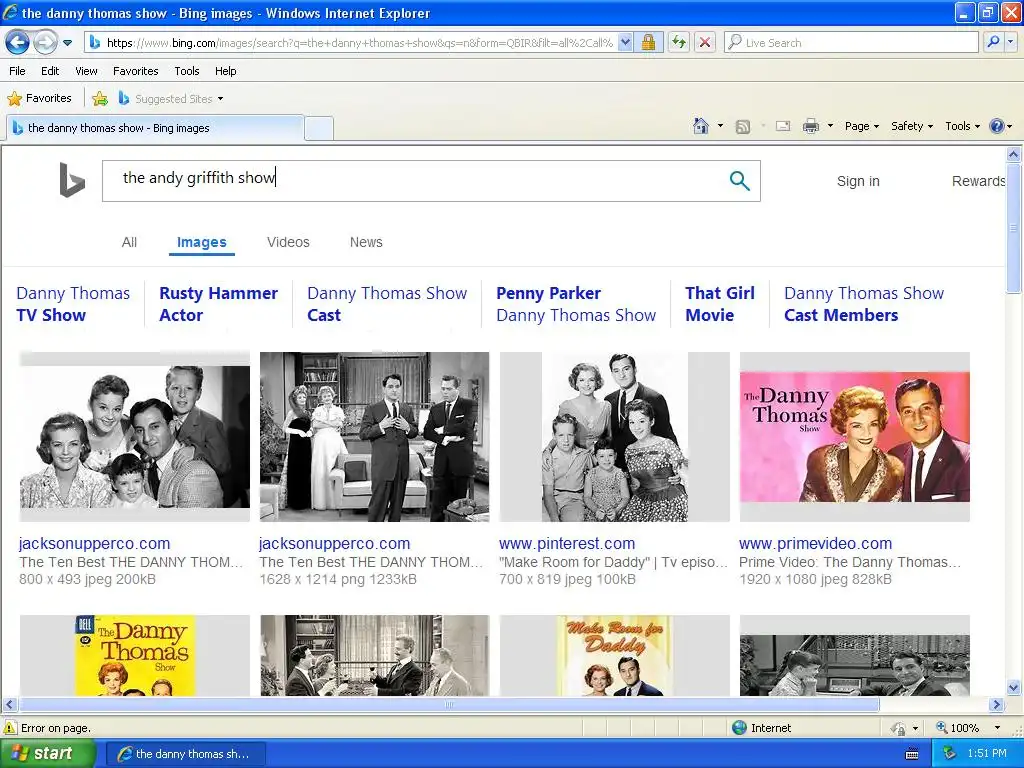Click the Print icon
The width and height of the screenshot is (1024, 768).
810,126
